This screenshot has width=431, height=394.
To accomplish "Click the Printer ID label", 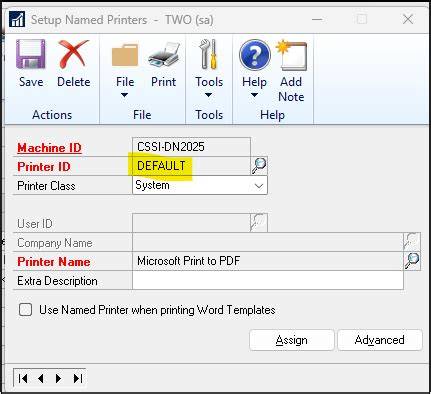I will [x=44, y=166].
